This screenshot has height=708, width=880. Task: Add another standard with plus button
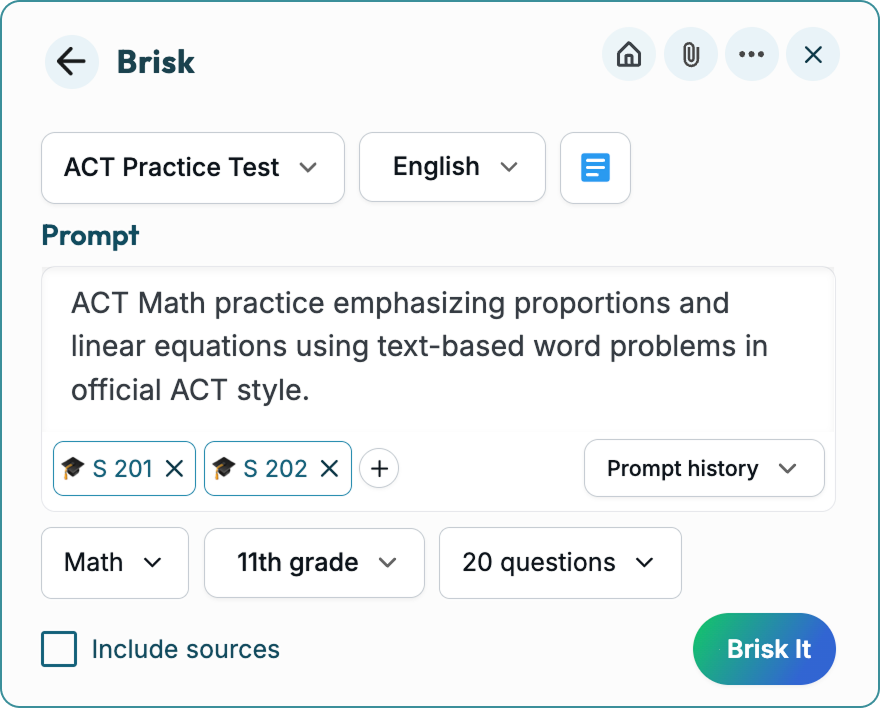click(x=379, y=468)
